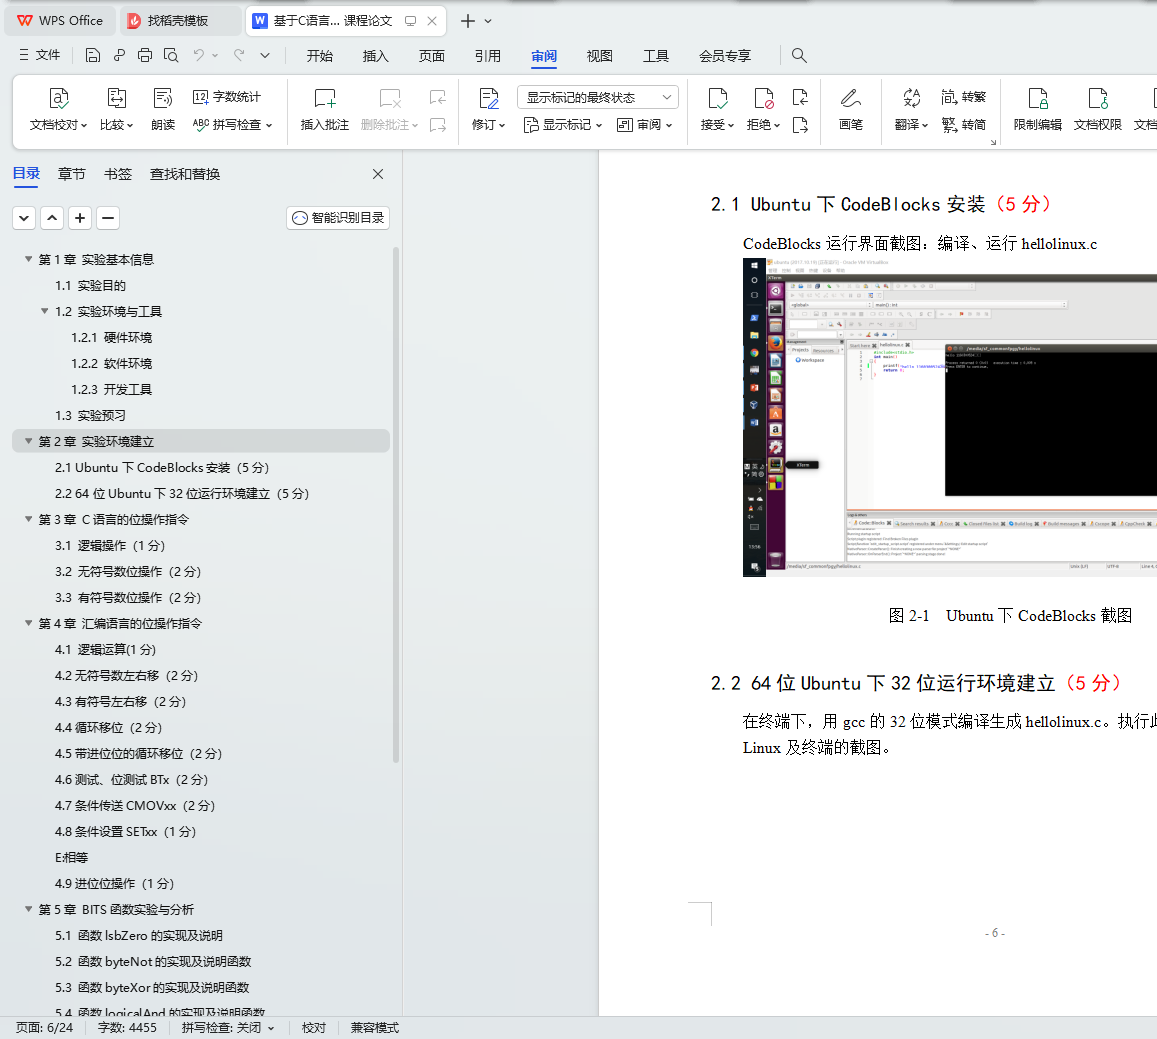This screenshot has width=1157, height=1039.
Task: Open the 翻译 translate tool
Action: (911, 109)
